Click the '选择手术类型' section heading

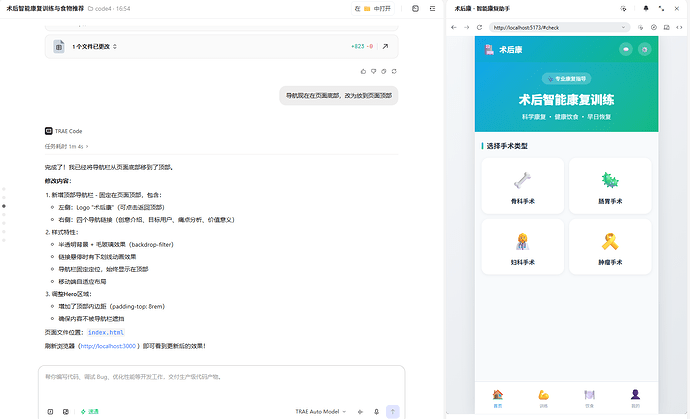(507, 146)
